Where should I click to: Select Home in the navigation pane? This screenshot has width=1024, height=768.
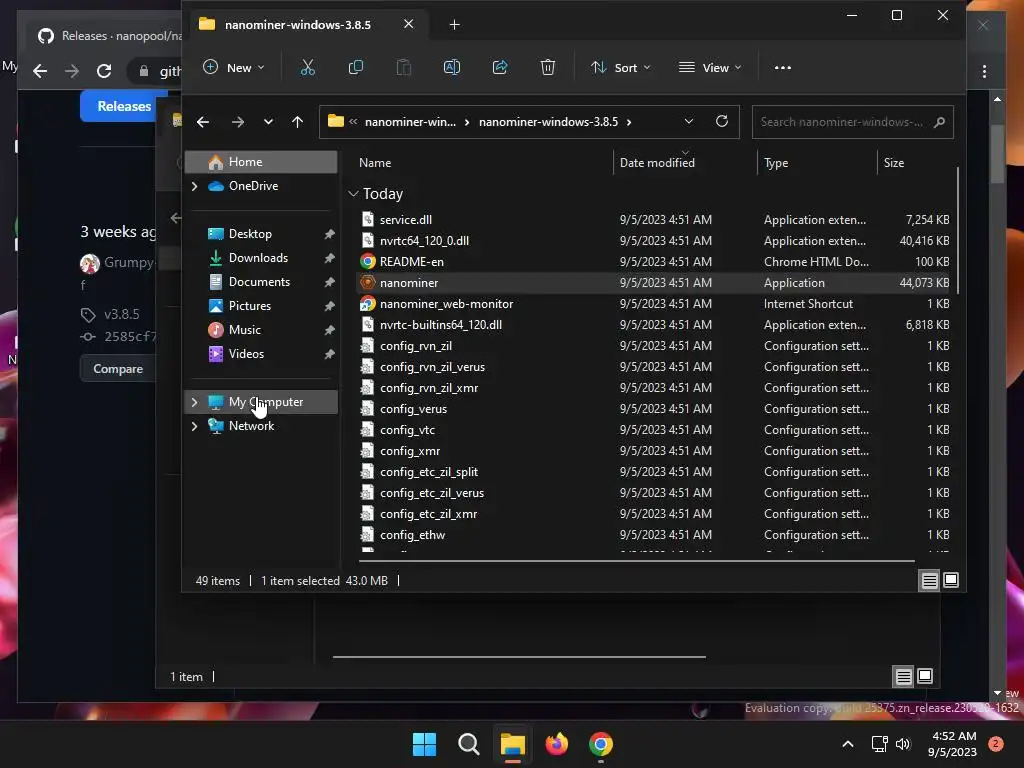click(x=261, y=162)
